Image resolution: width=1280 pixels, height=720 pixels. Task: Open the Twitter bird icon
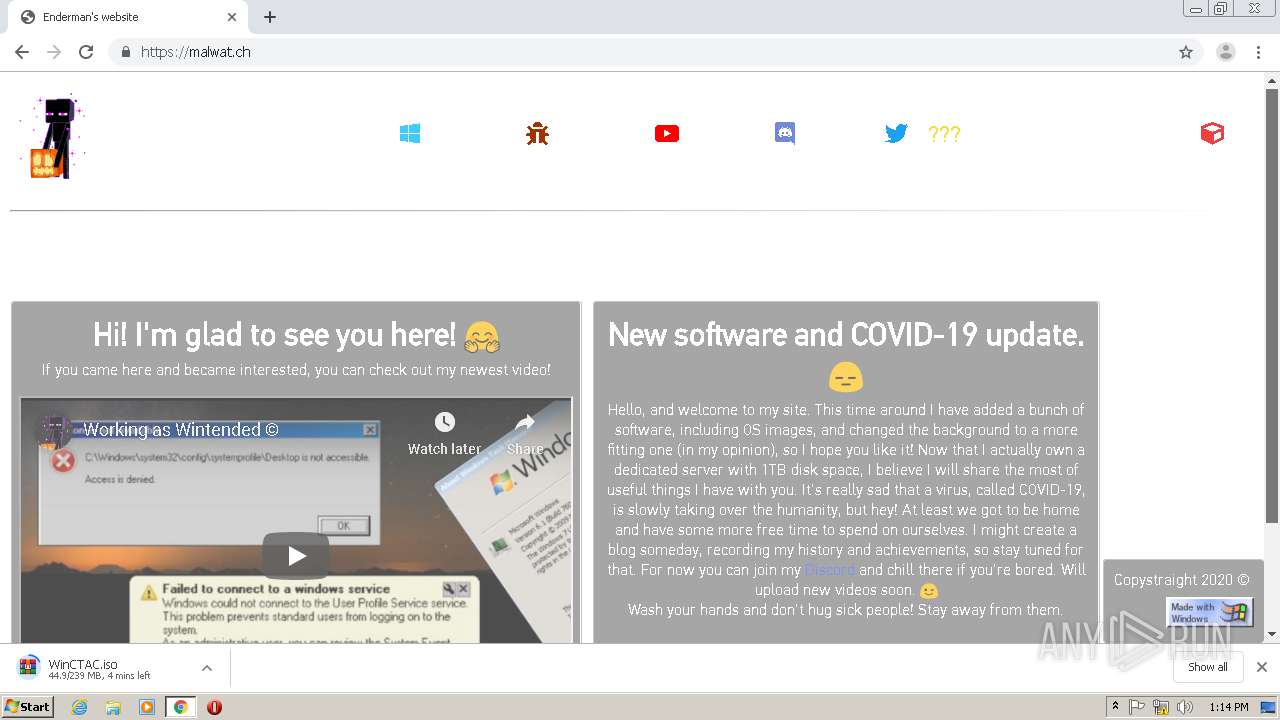tap(896, 134)
